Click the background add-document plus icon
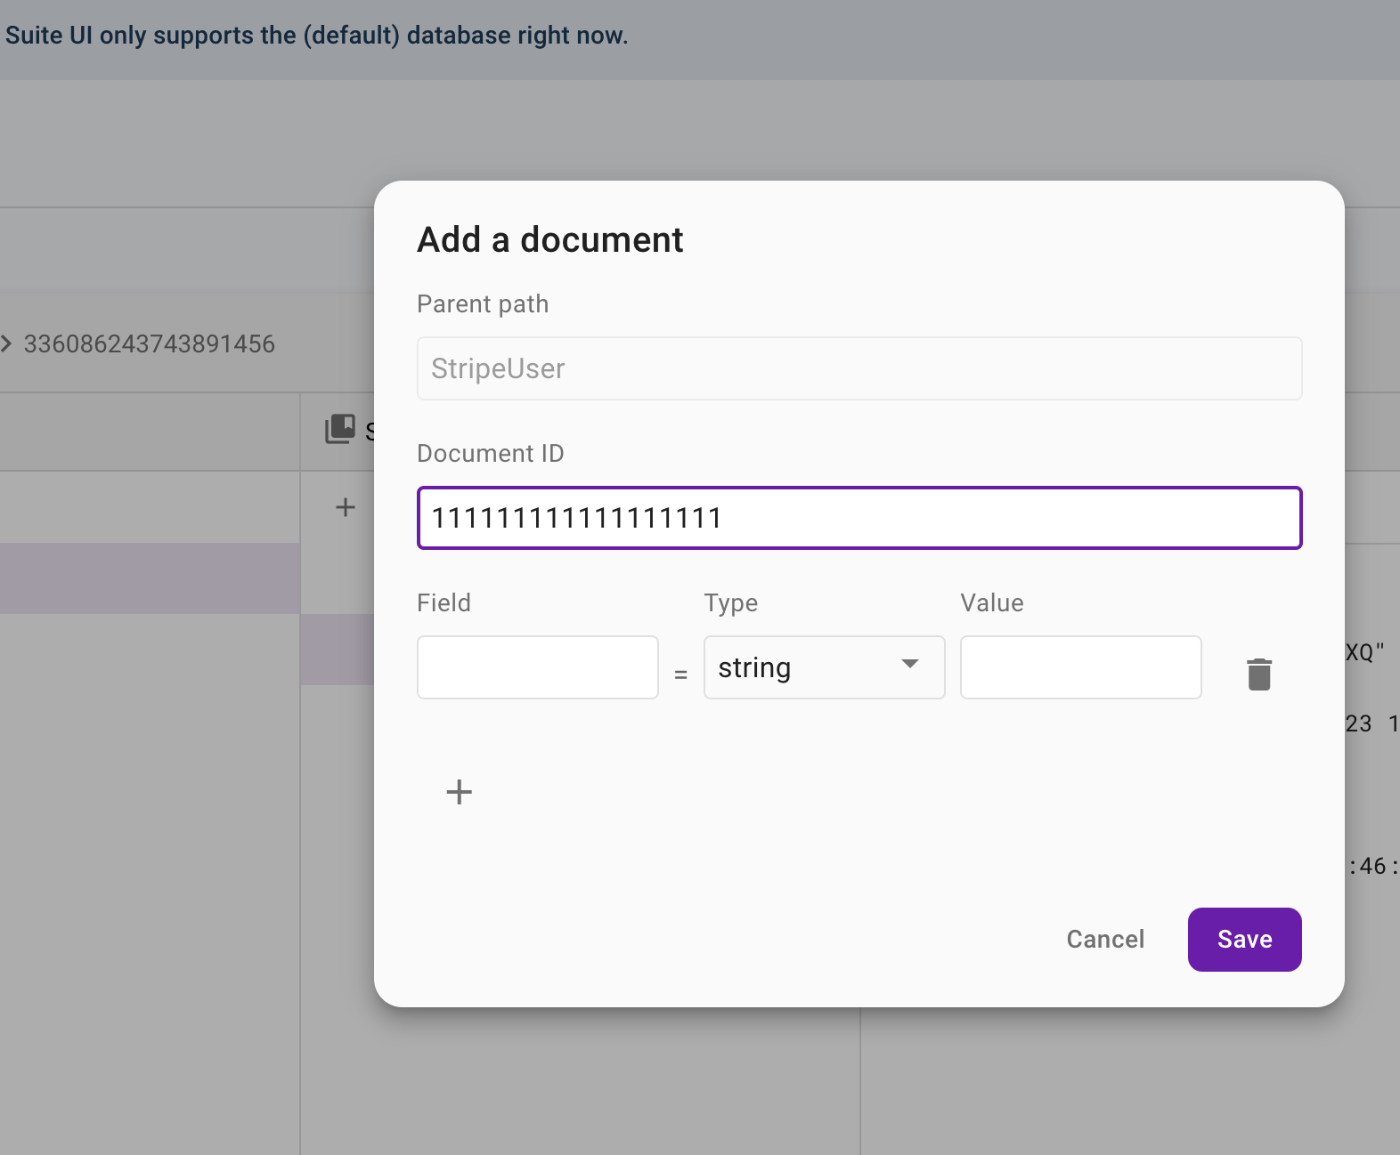1400x1155 pixels. pos(345,507)
